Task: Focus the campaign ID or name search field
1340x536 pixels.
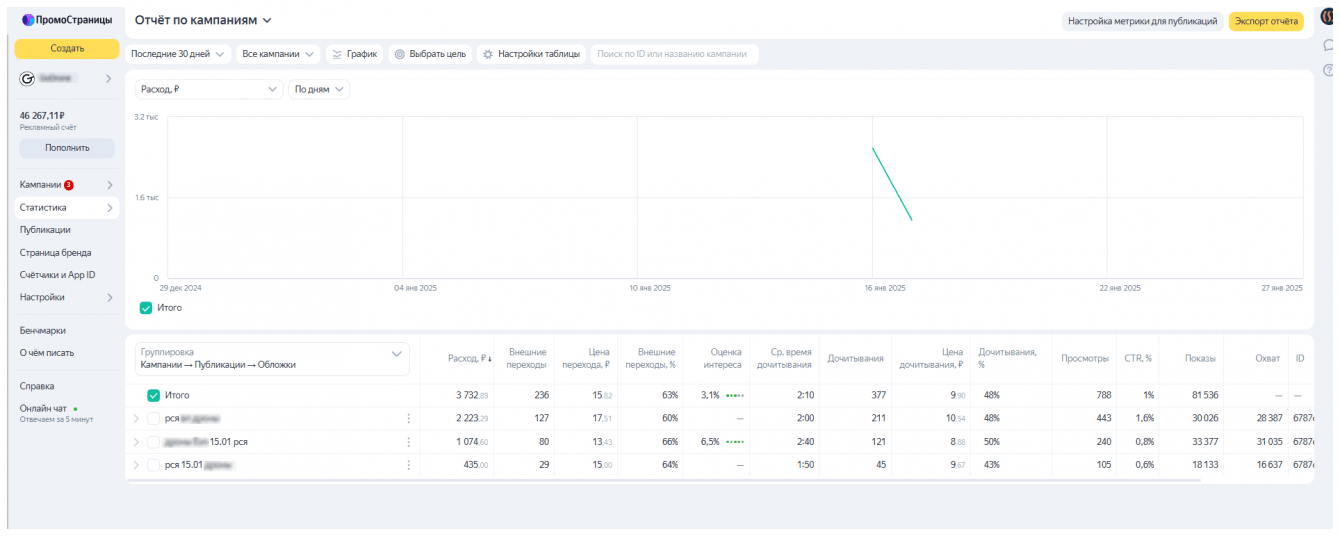Action: [x=675, y=54]
